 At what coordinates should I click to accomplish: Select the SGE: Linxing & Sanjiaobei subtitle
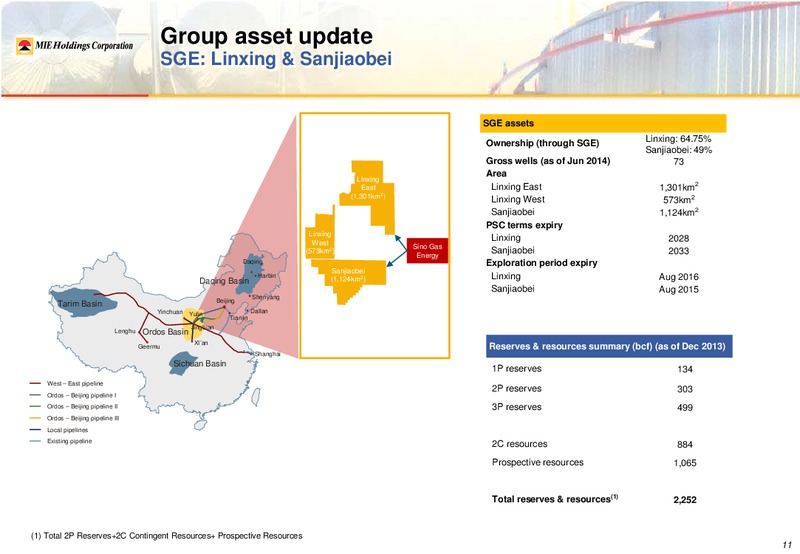coord(276,59)
